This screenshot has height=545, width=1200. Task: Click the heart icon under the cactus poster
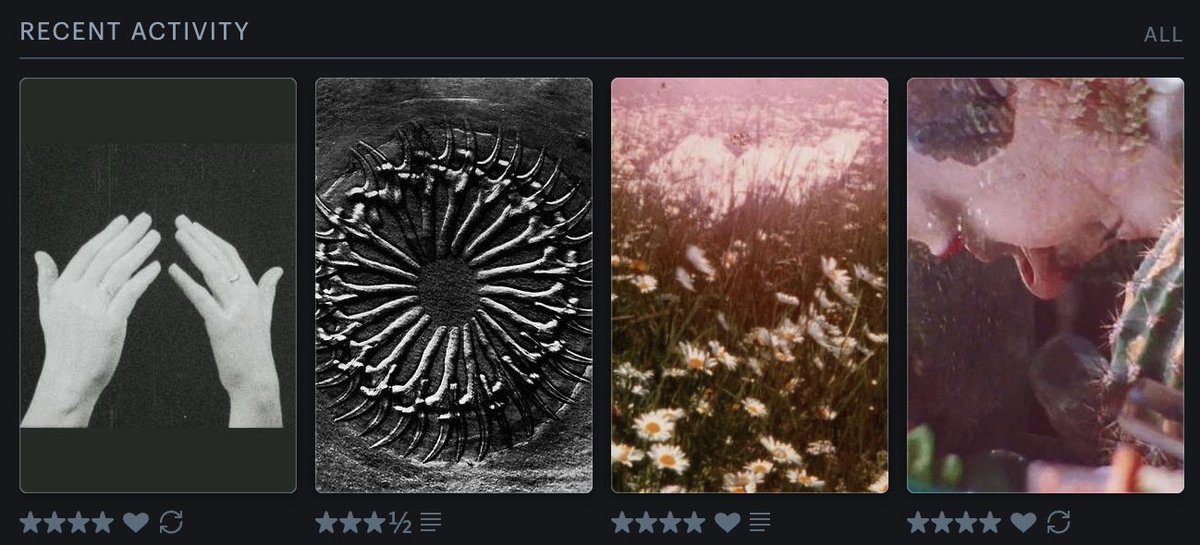1024,522
